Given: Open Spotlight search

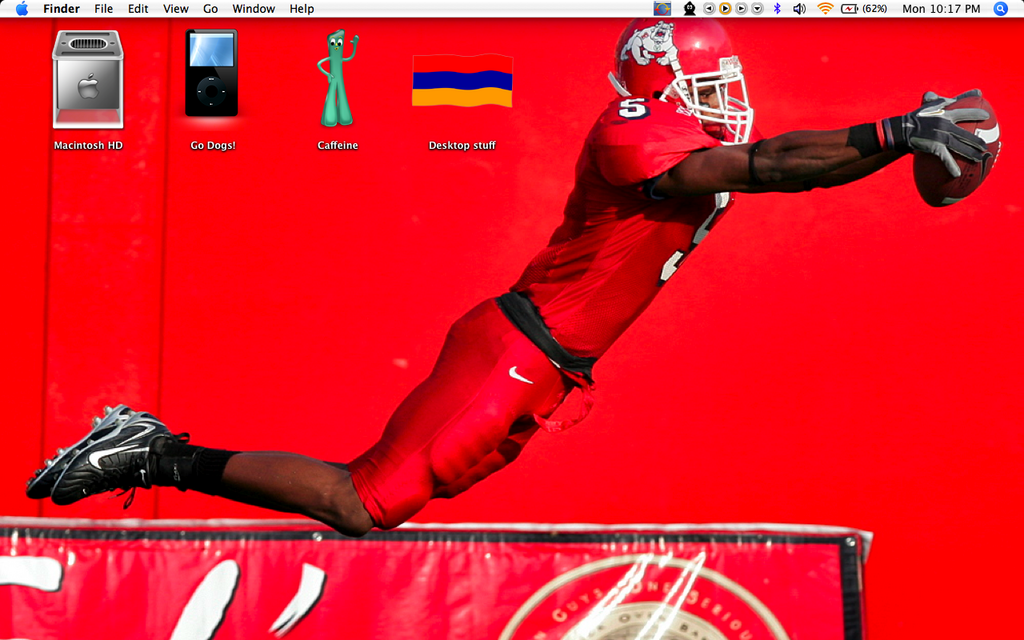Looking at the screenshot, I should pyautogui.click(x=1000, y=8).
